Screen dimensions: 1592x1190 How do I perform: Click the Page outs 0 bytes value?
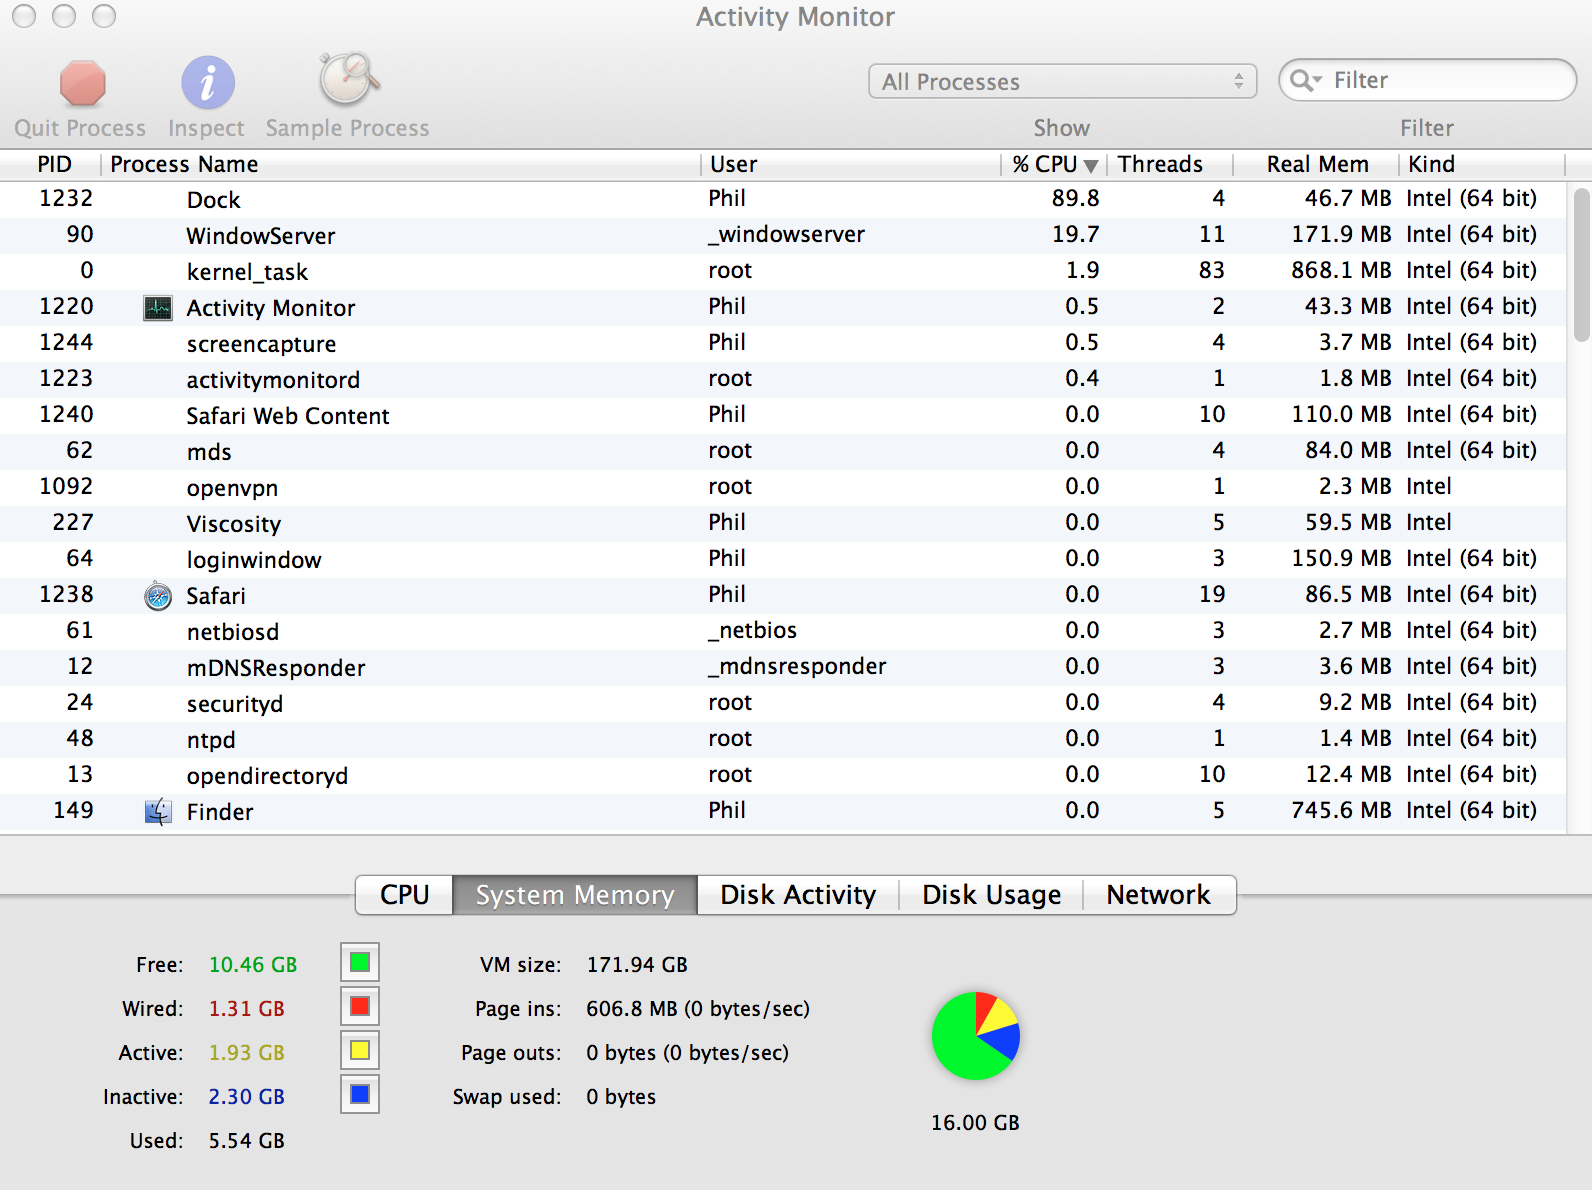tap(687, 1053)
